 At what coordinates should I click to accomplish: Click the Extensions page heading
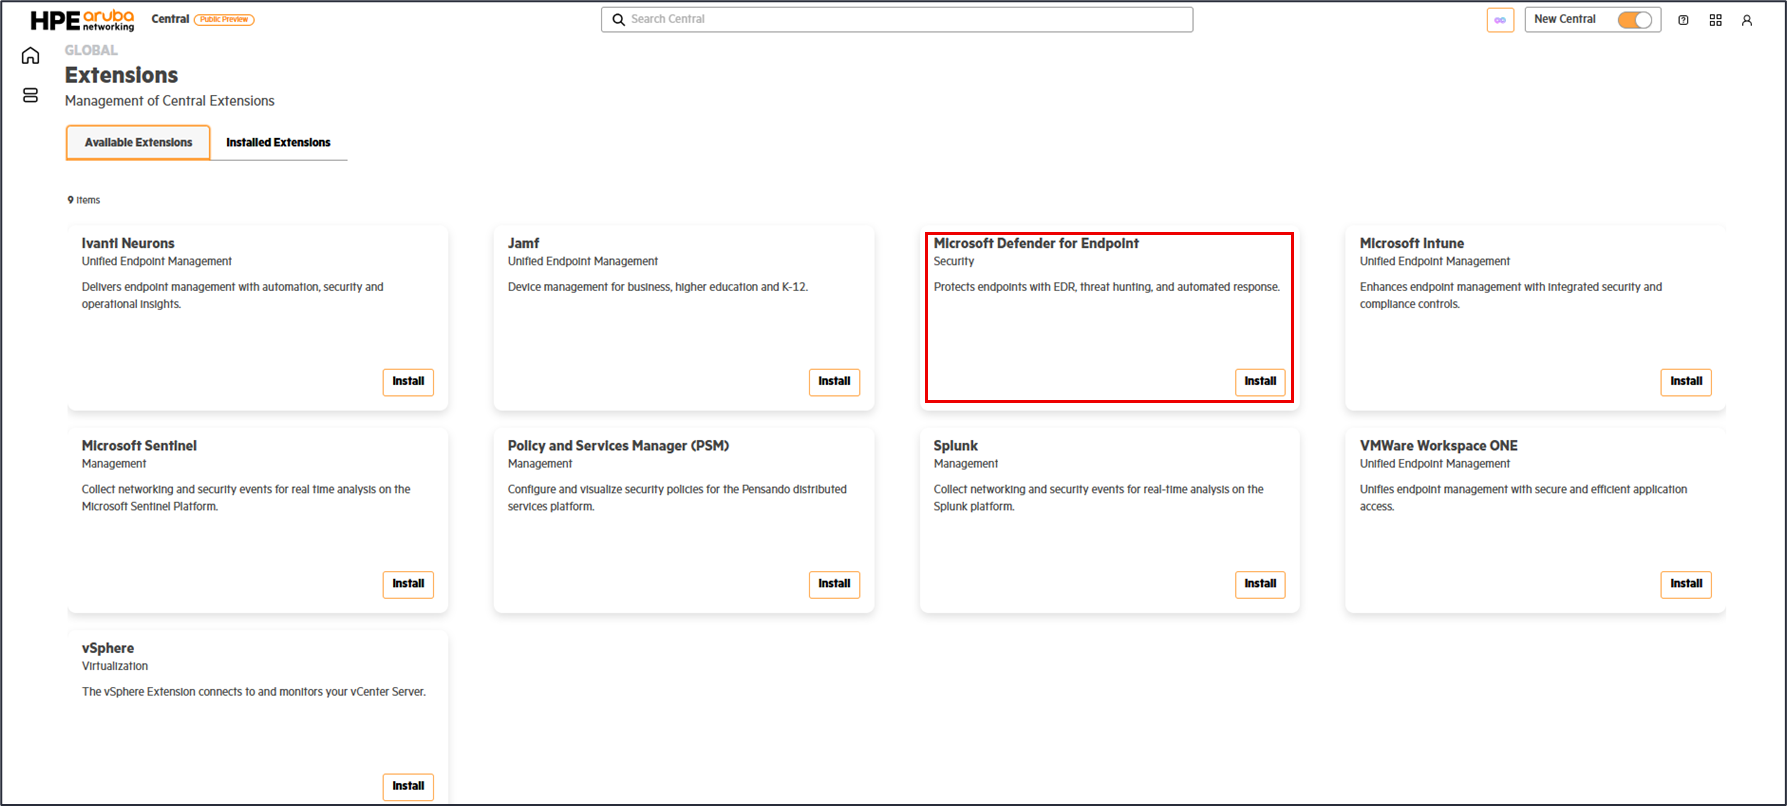point(121,75)
